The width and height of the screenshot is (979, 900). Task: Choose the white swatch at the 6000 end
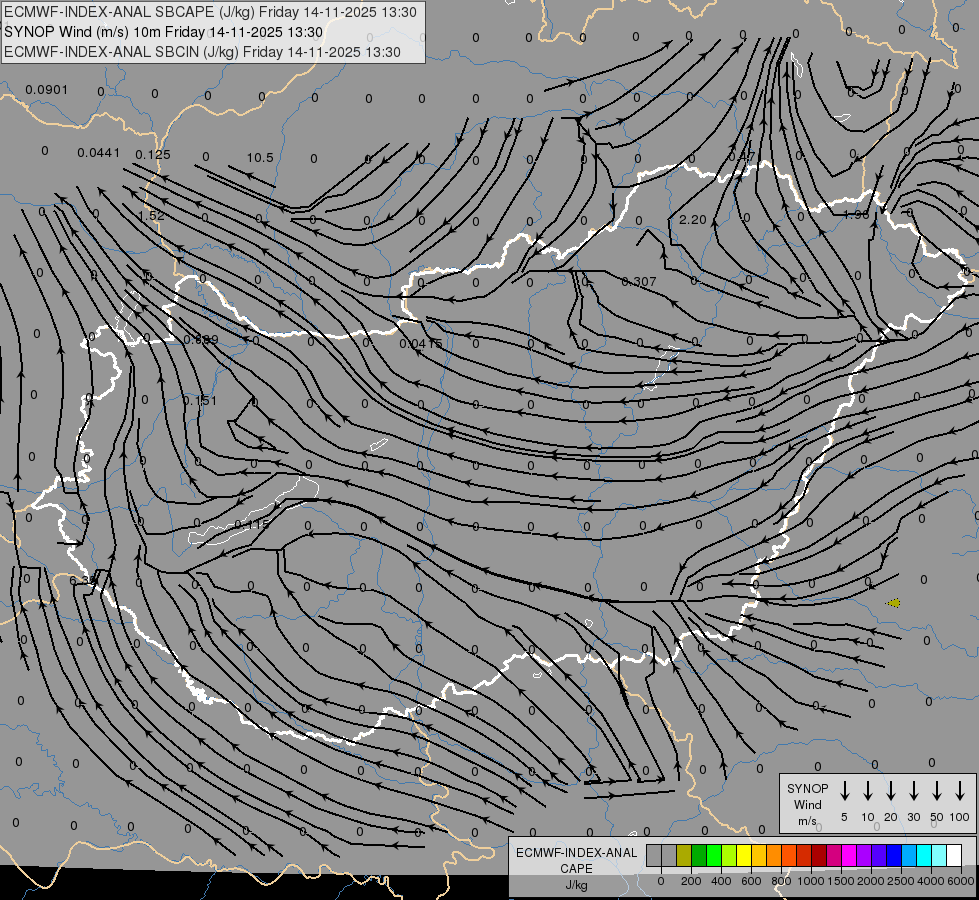coord(954,855)
